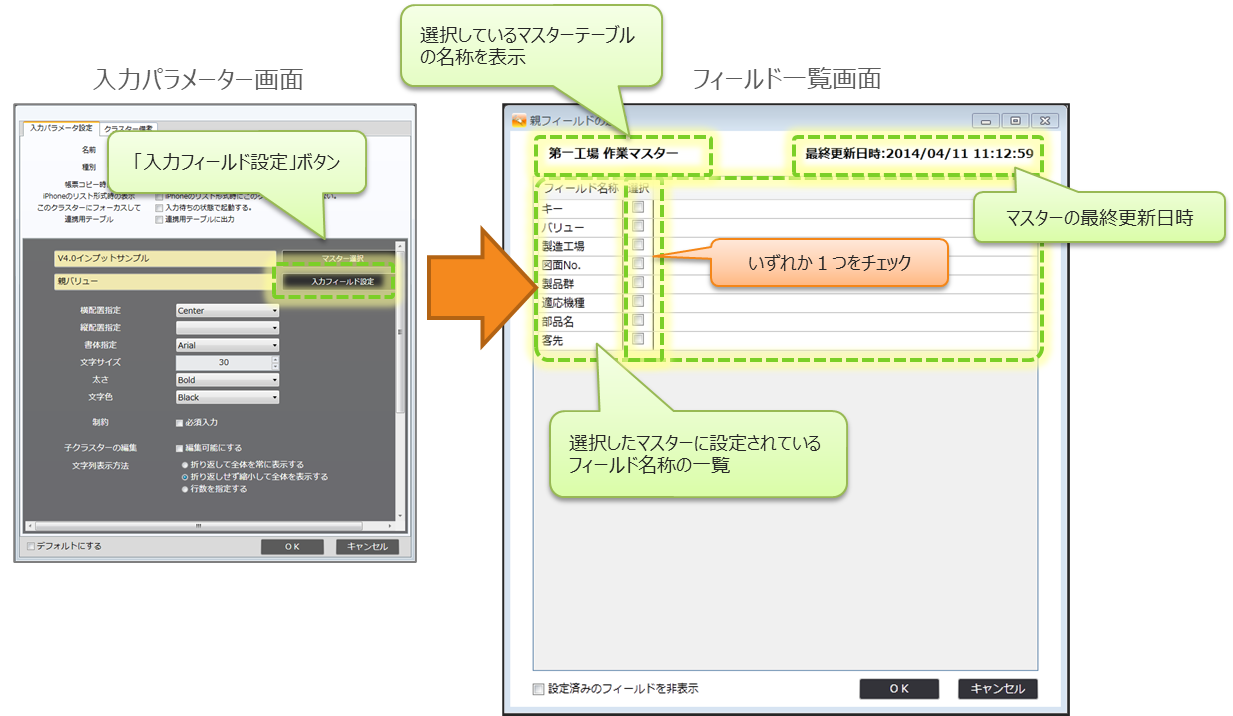
Task: Select 行数を指定する radio option
Action: tap(183, 489)
